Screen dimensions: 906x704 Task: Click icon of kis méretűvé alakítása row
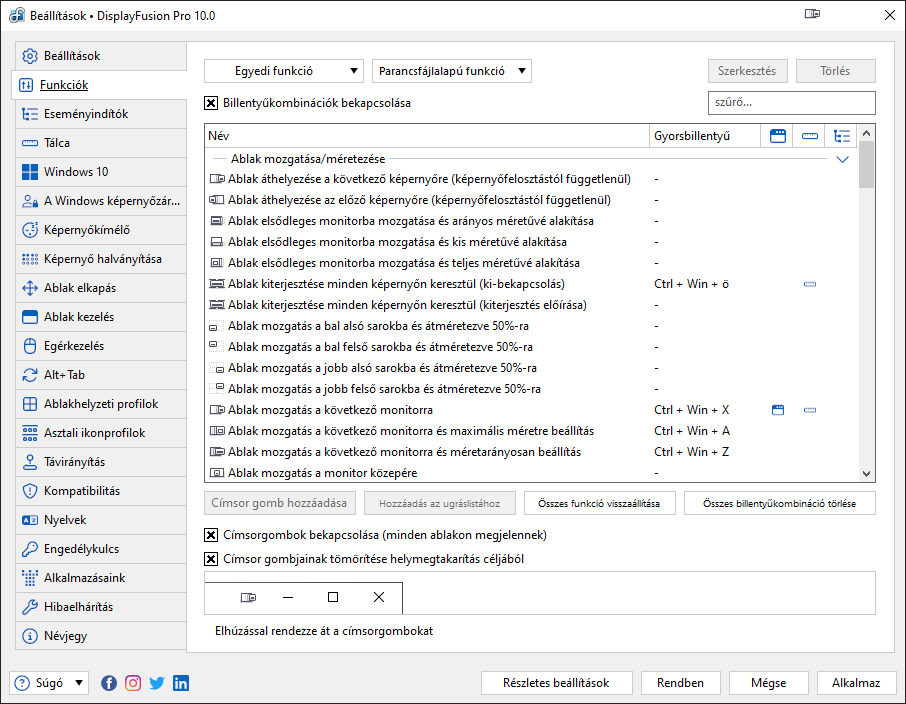point(217,242)
